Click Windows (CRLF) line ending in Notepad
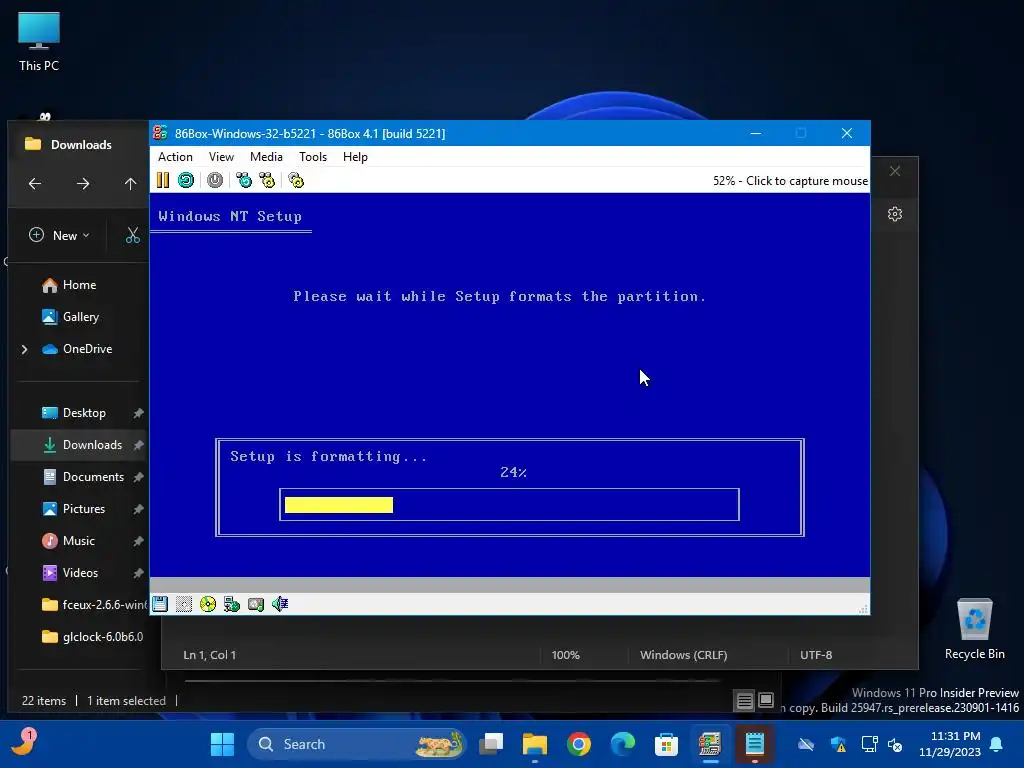 [683, 654]
